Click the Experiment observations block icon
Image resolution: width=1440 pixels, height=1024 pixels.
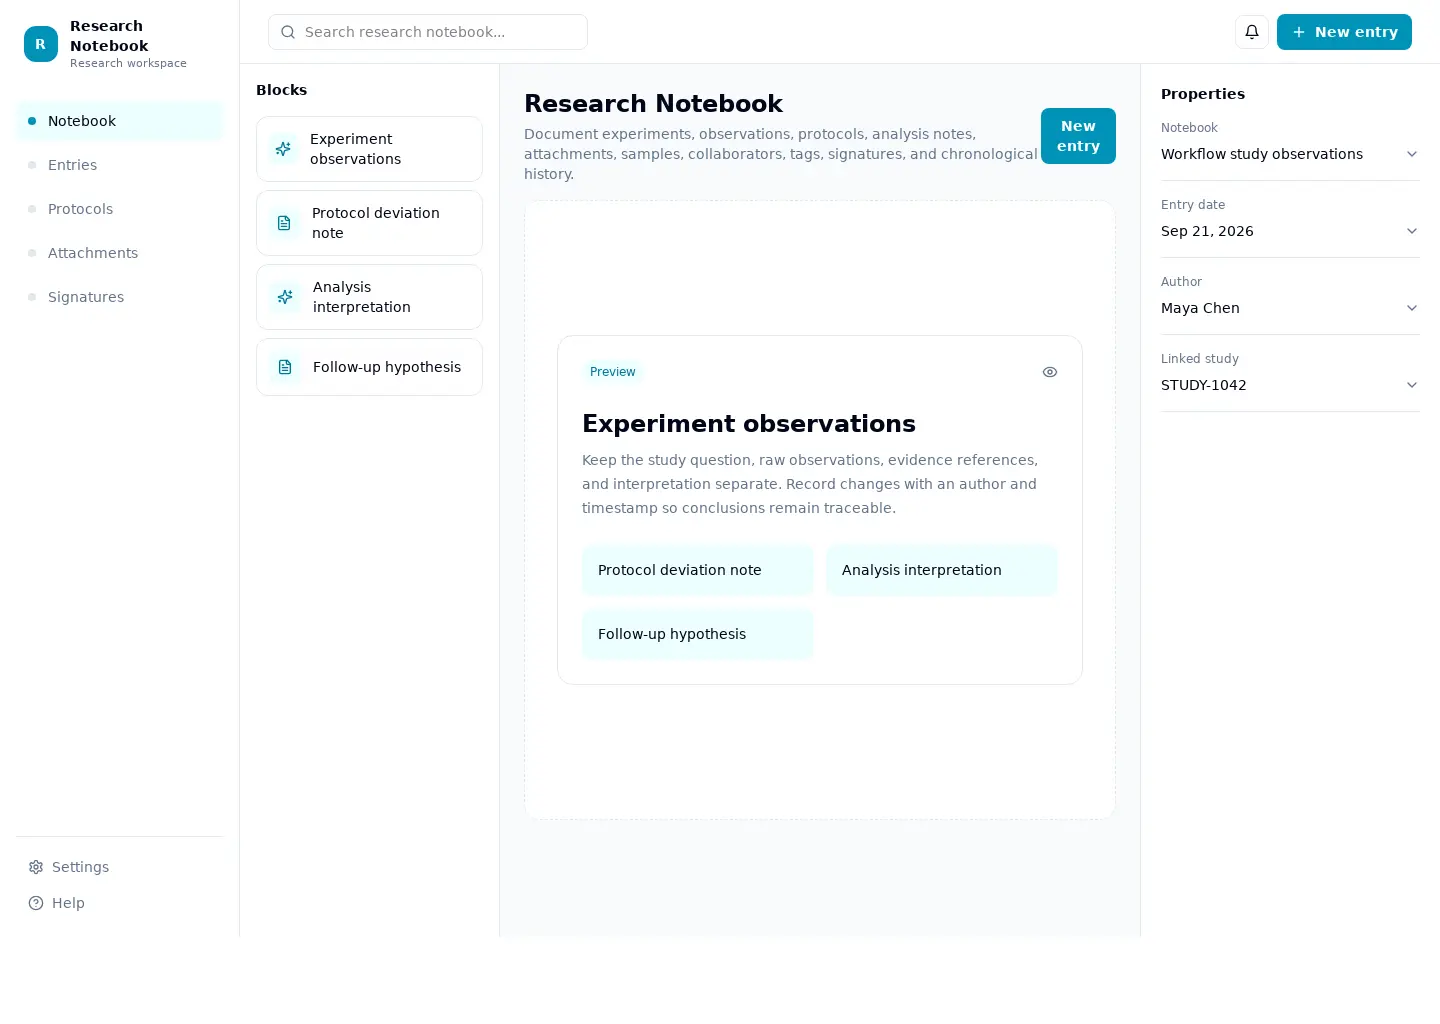coord(284,149)
